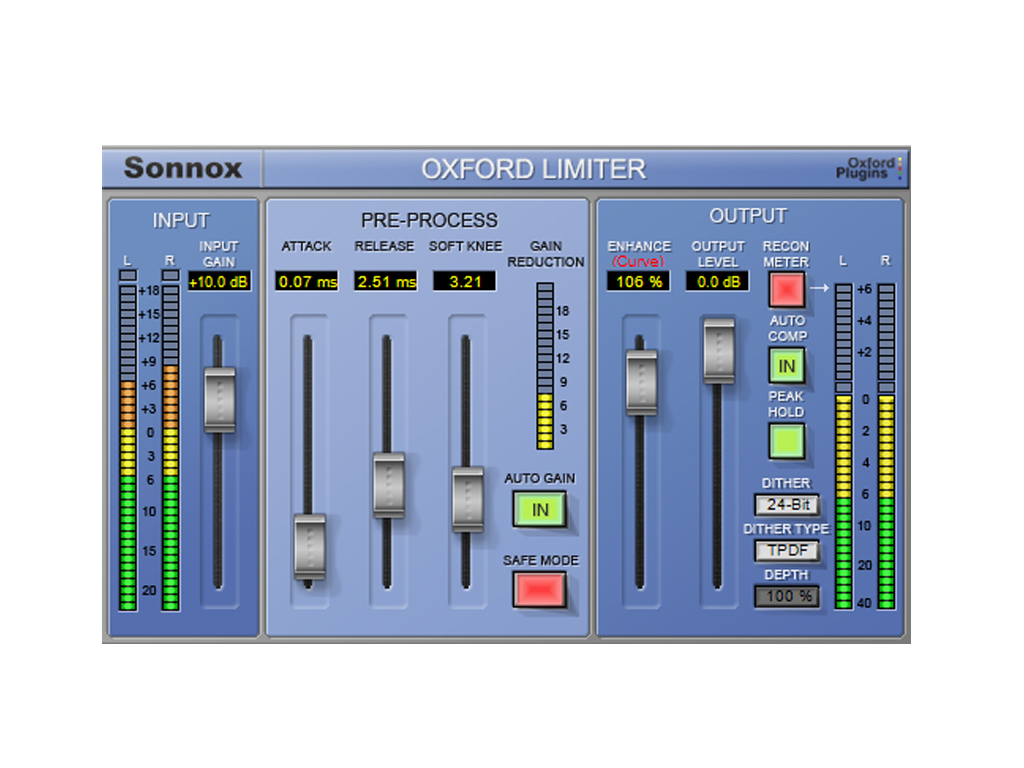Reset the input R clip indicator
This screenshot has width=1024, height=768.
pos(170,275)
